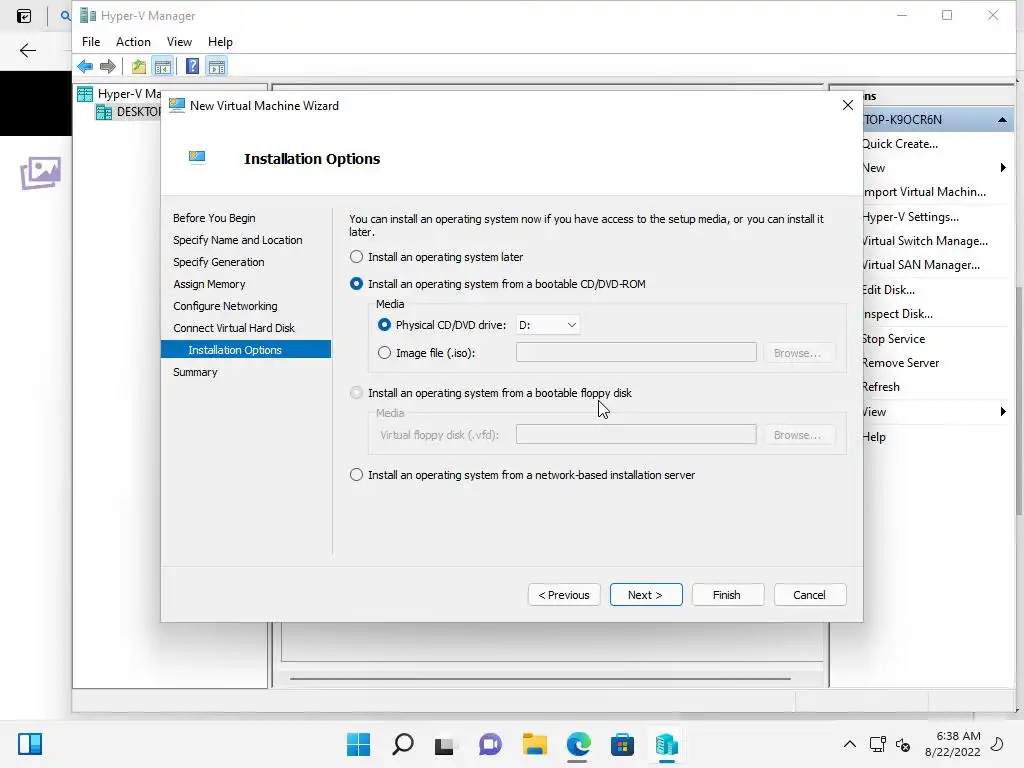
Task: Click the horizontal scrollbar in Hyper-V center pane
Action: [x=540, y=679]
